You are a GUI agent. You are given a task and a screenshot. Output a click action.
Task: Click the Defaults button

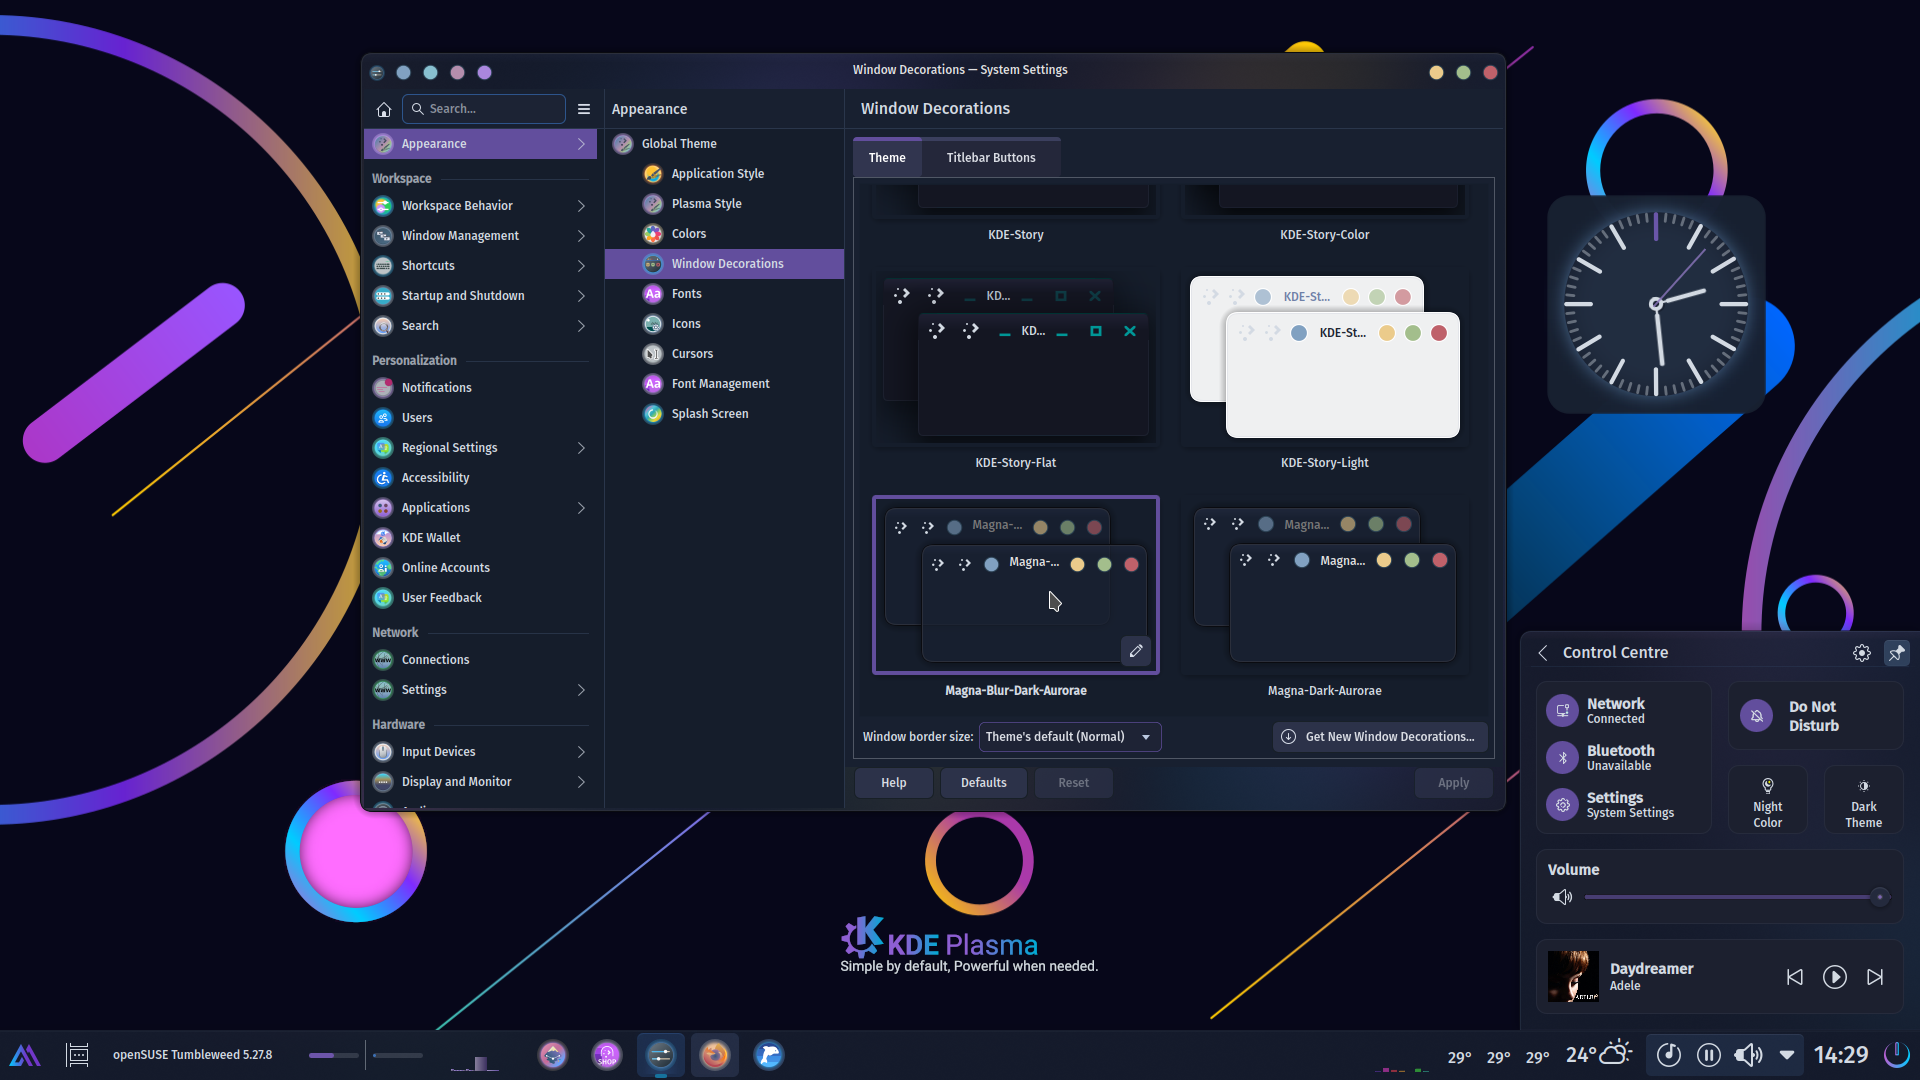[x=984, y=783]
